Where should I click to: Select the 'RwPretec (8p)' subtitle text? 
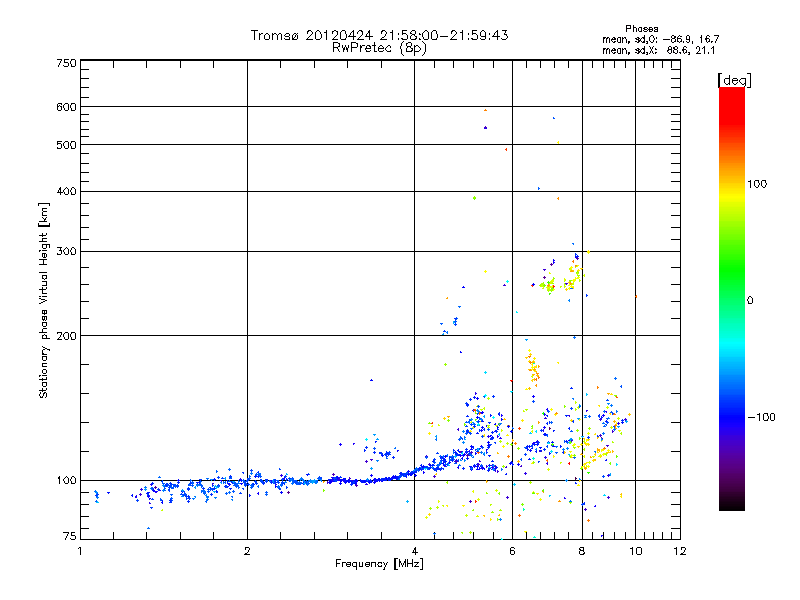click(379, 48)
